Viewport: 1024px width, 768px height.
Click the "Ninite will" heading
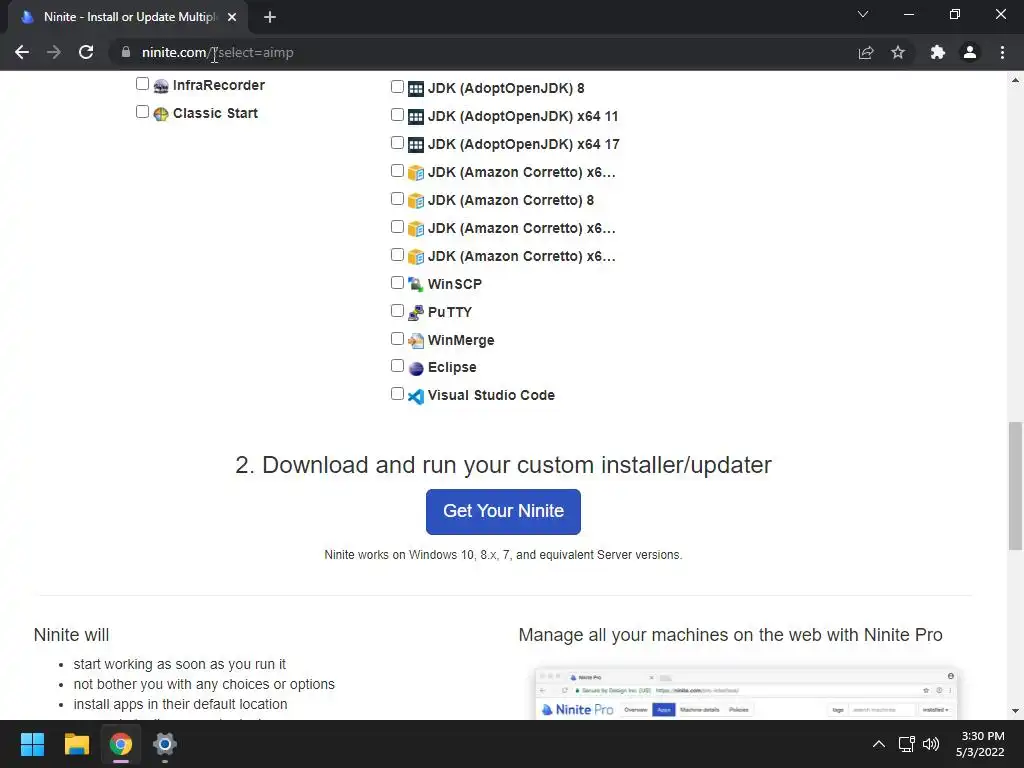click(71, 635)
